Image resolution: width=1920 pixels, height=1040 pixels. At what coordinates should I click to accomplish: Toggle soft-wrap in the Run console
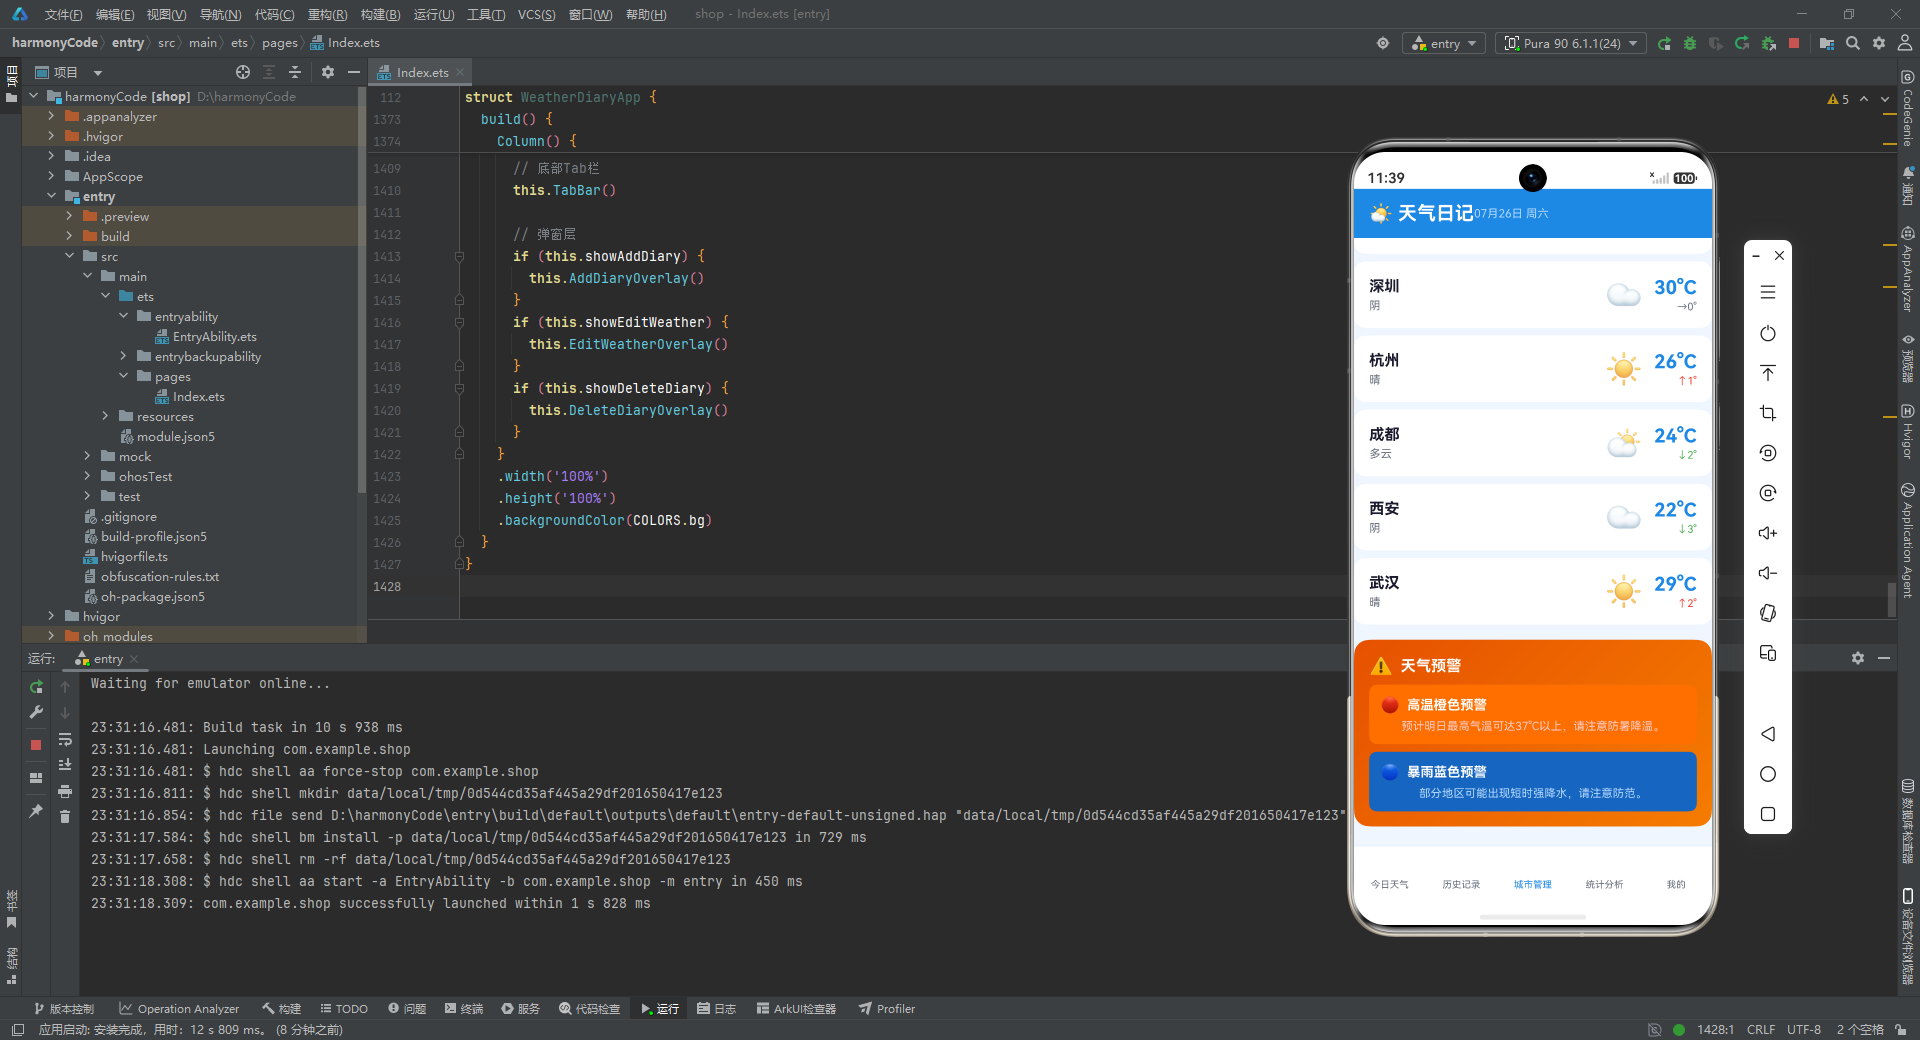pos(65,740)
